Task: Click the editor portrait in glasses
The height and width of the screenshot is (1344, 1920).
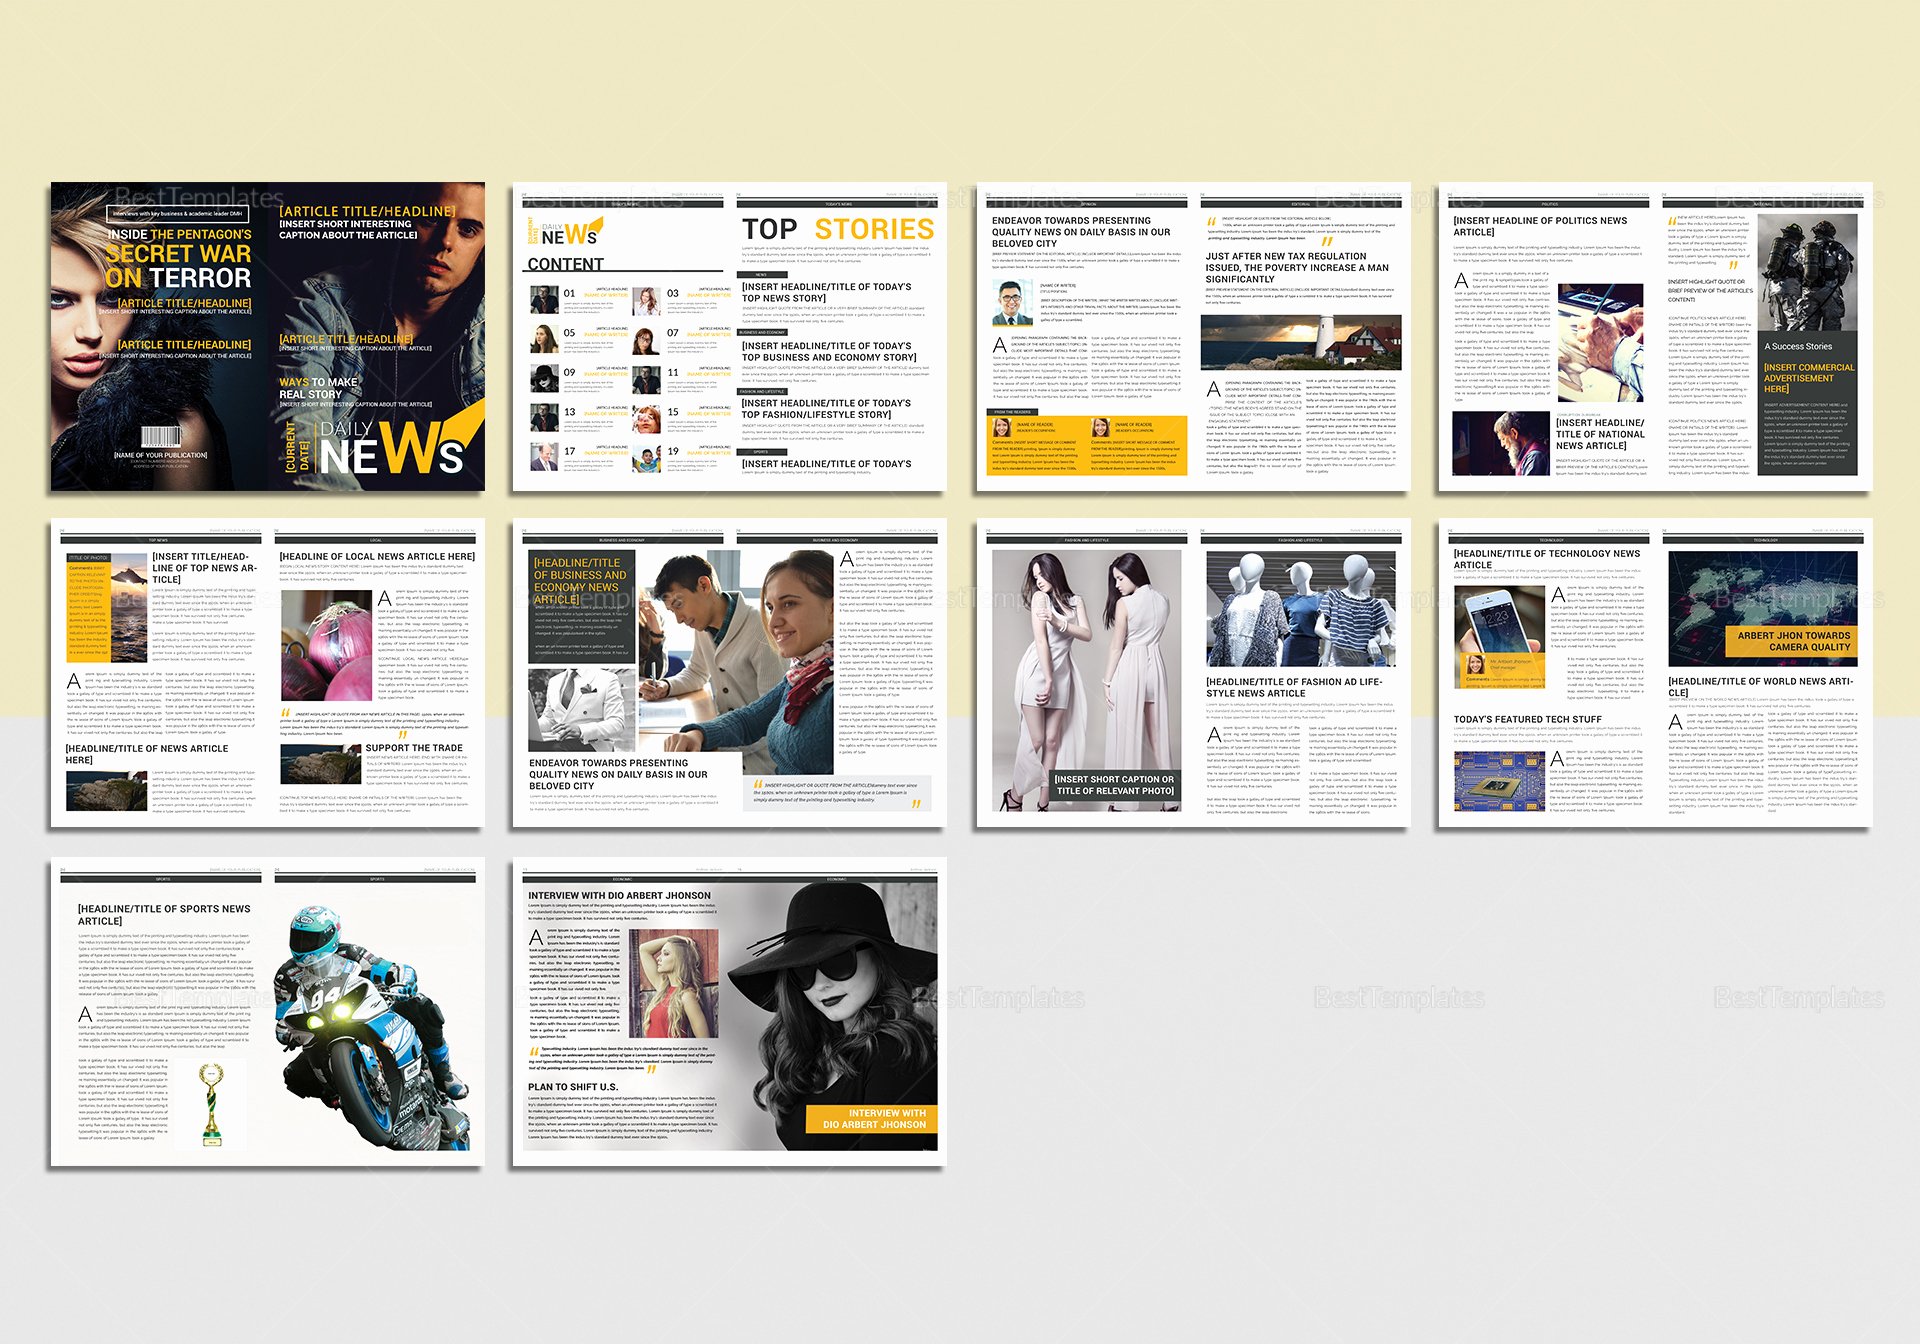Action: [1013, 303]
